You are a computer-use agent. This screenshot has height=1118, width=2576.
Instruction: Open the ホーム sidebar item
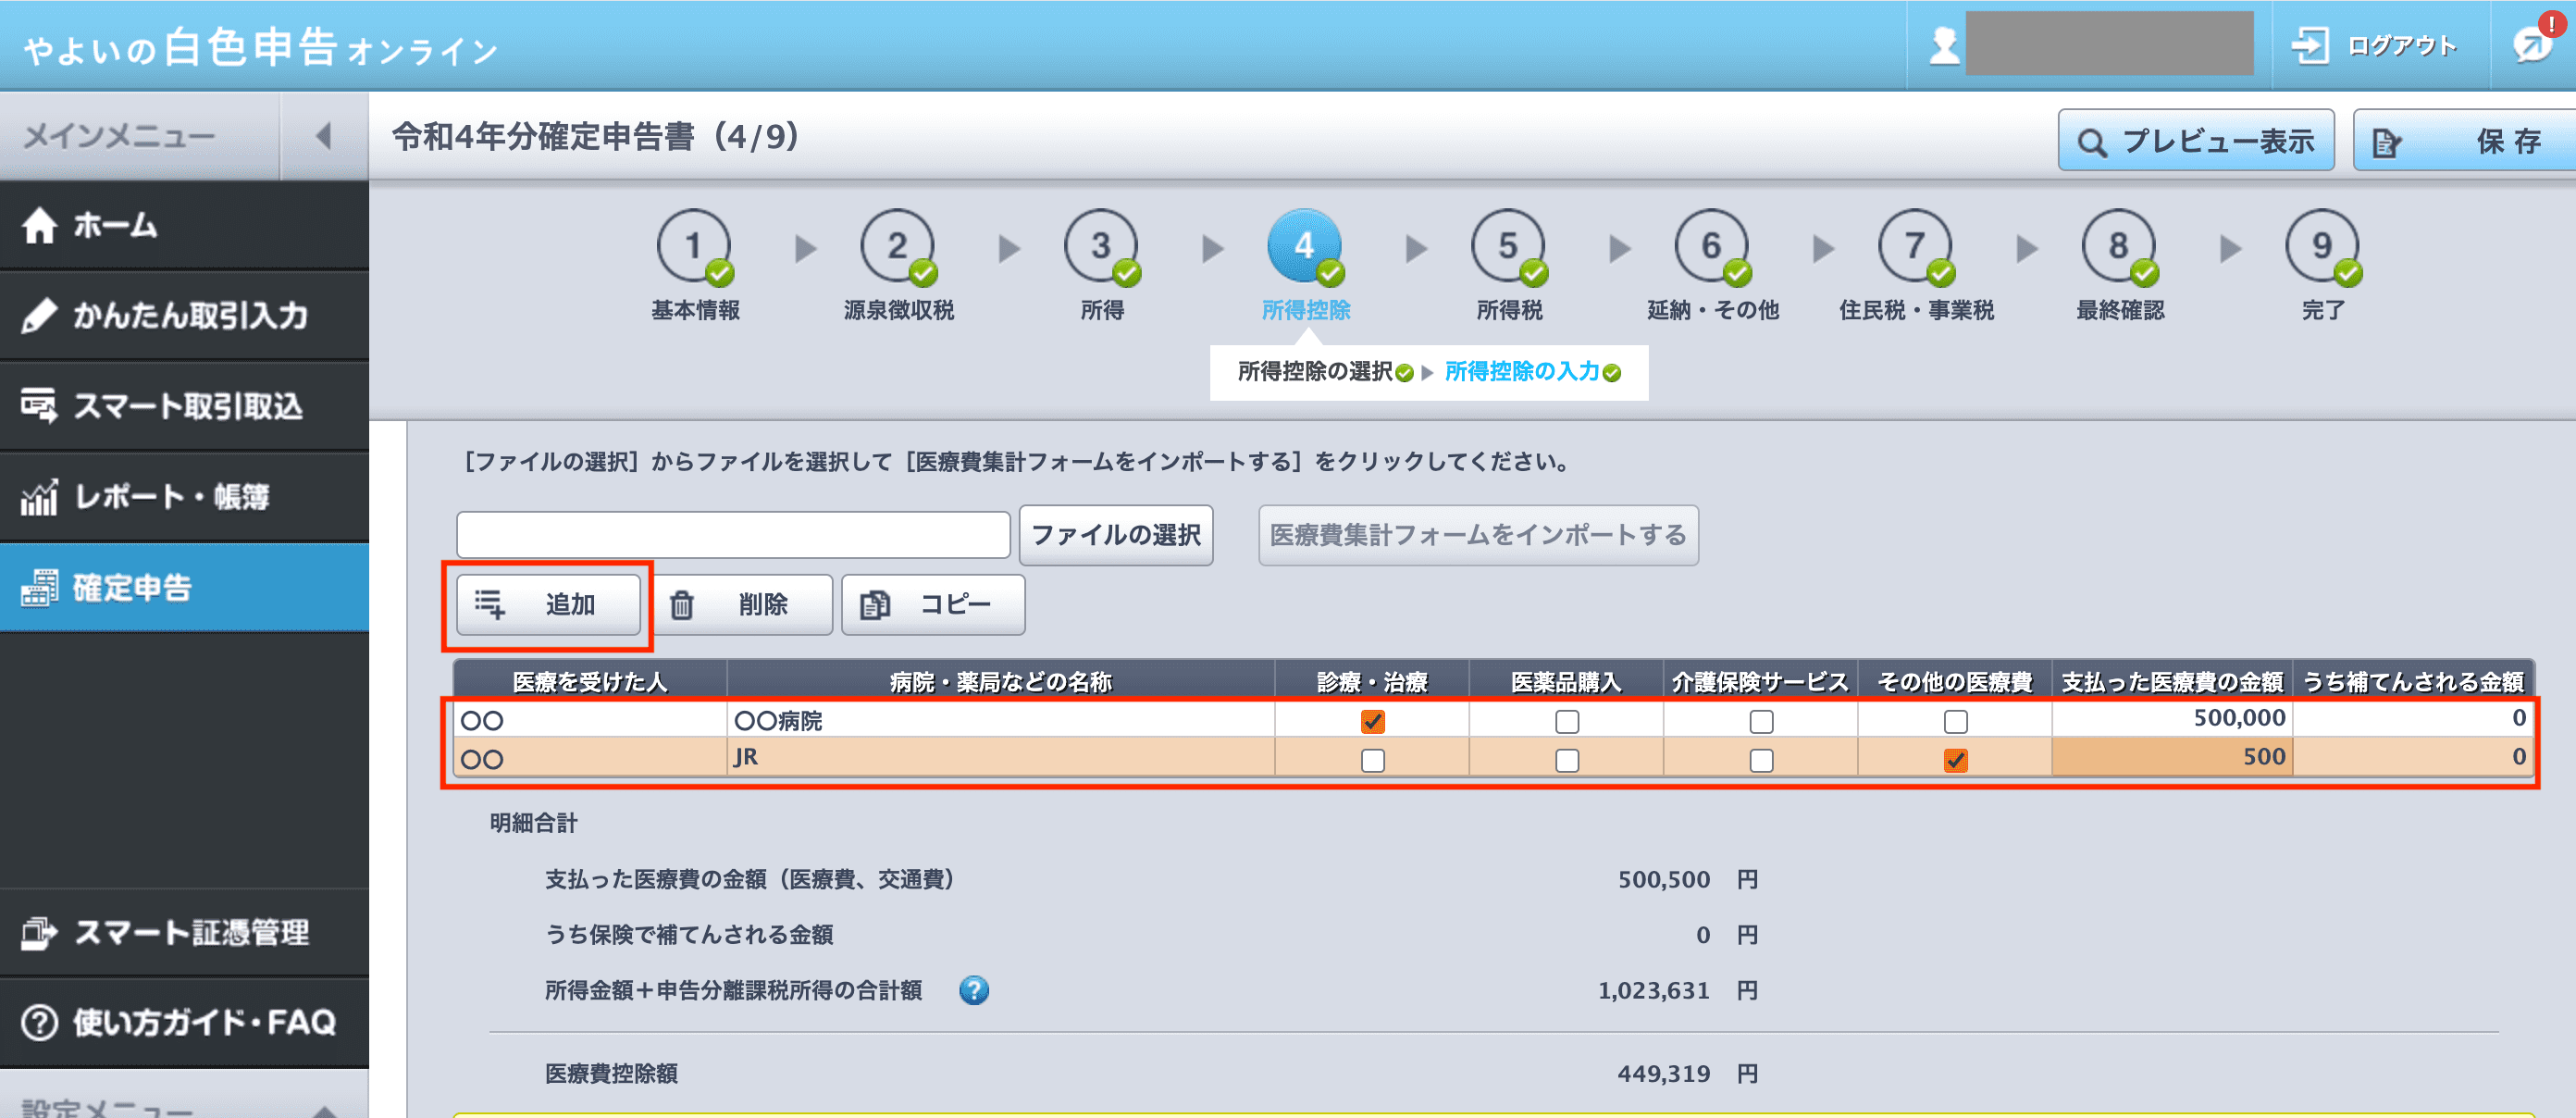(184, 226)
